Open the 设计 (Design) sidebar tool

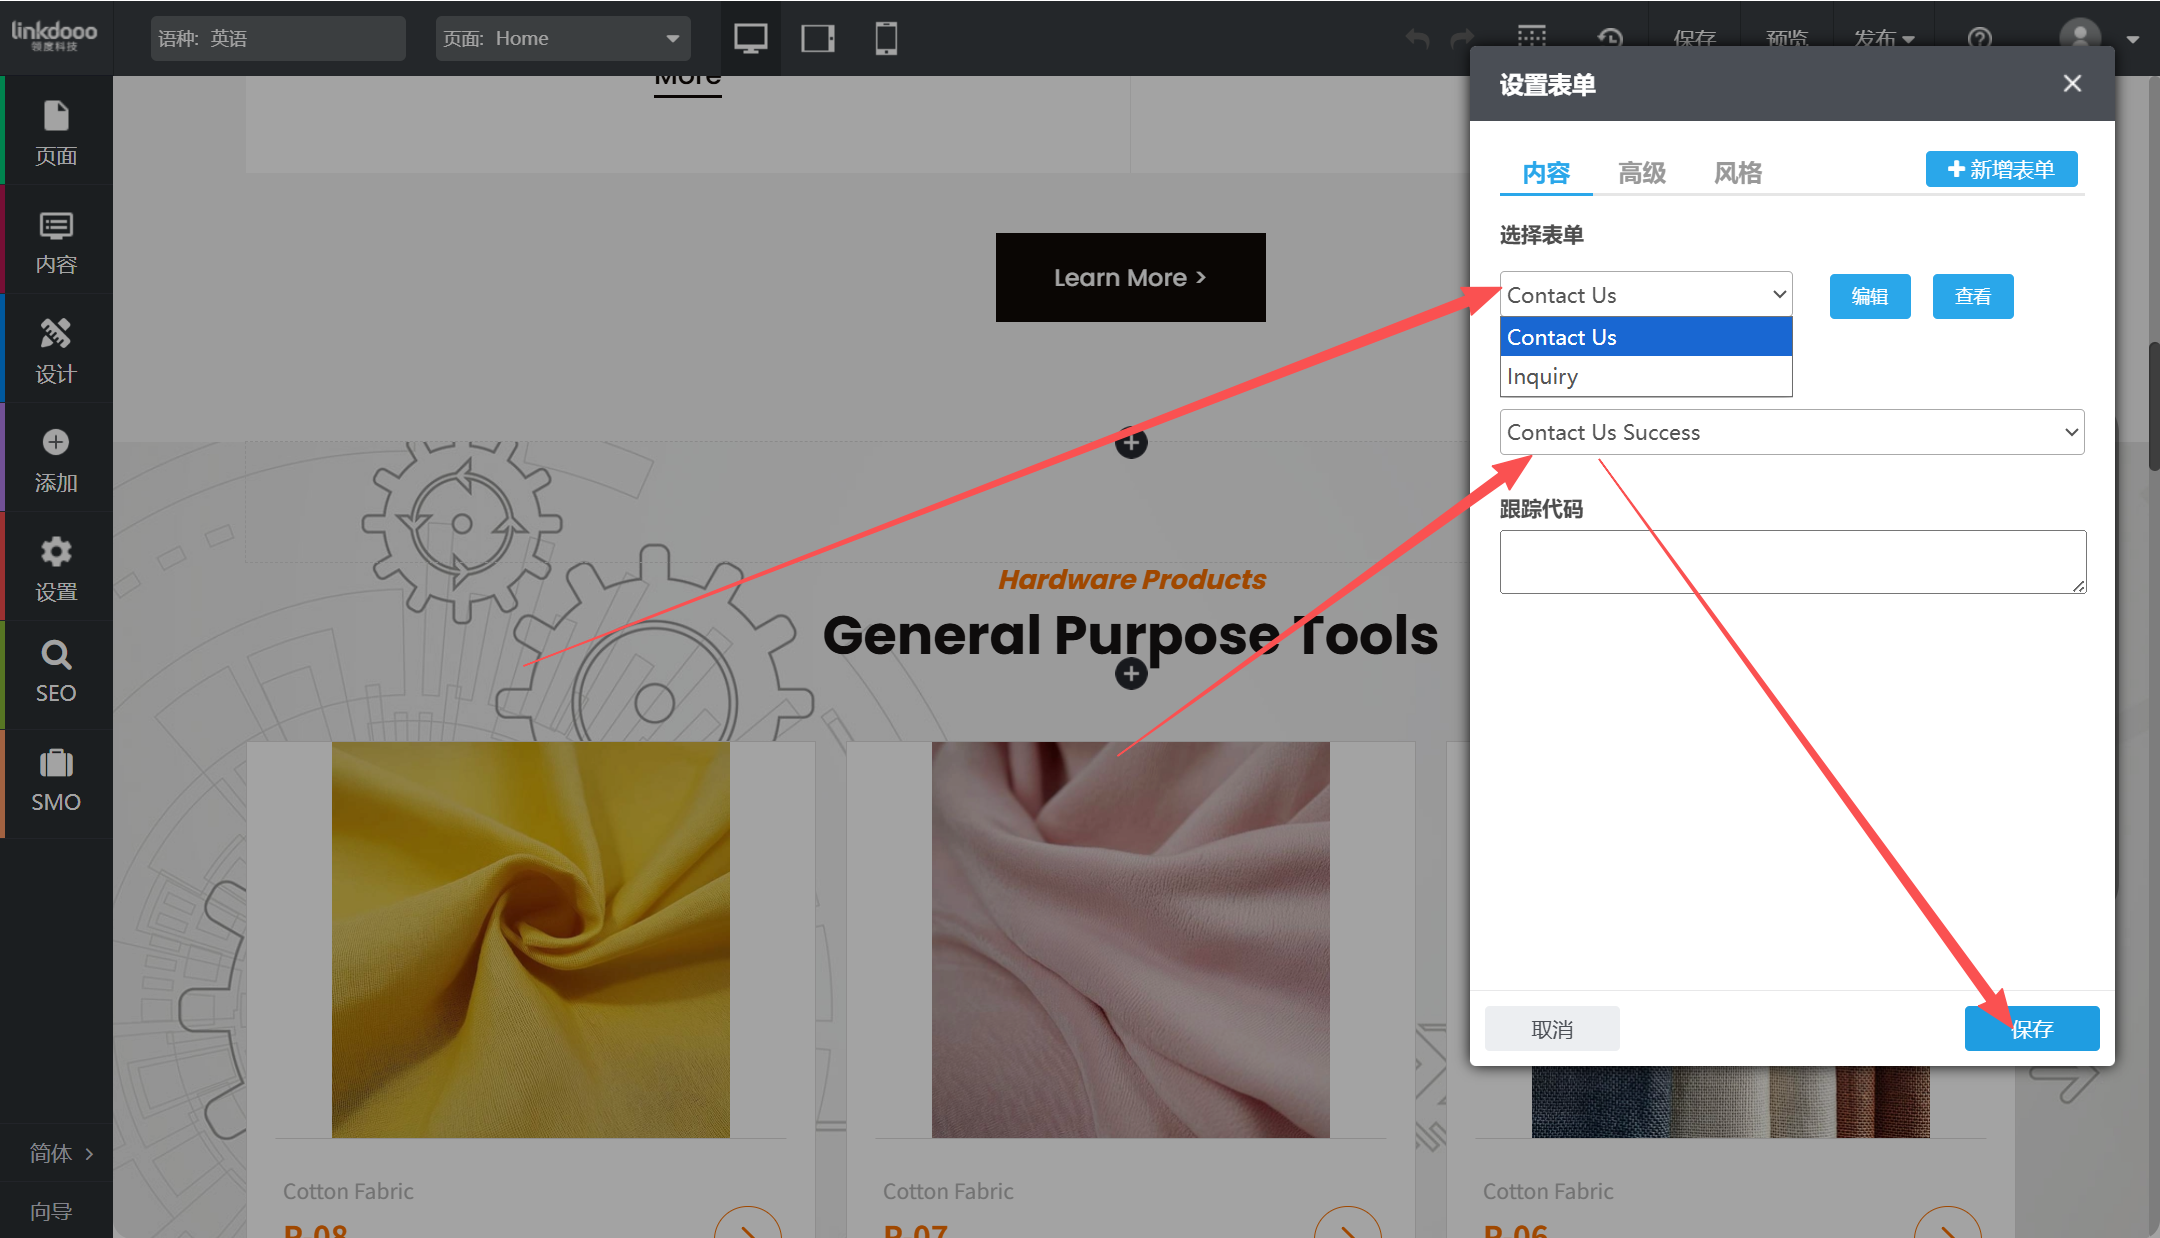point(56,350)
